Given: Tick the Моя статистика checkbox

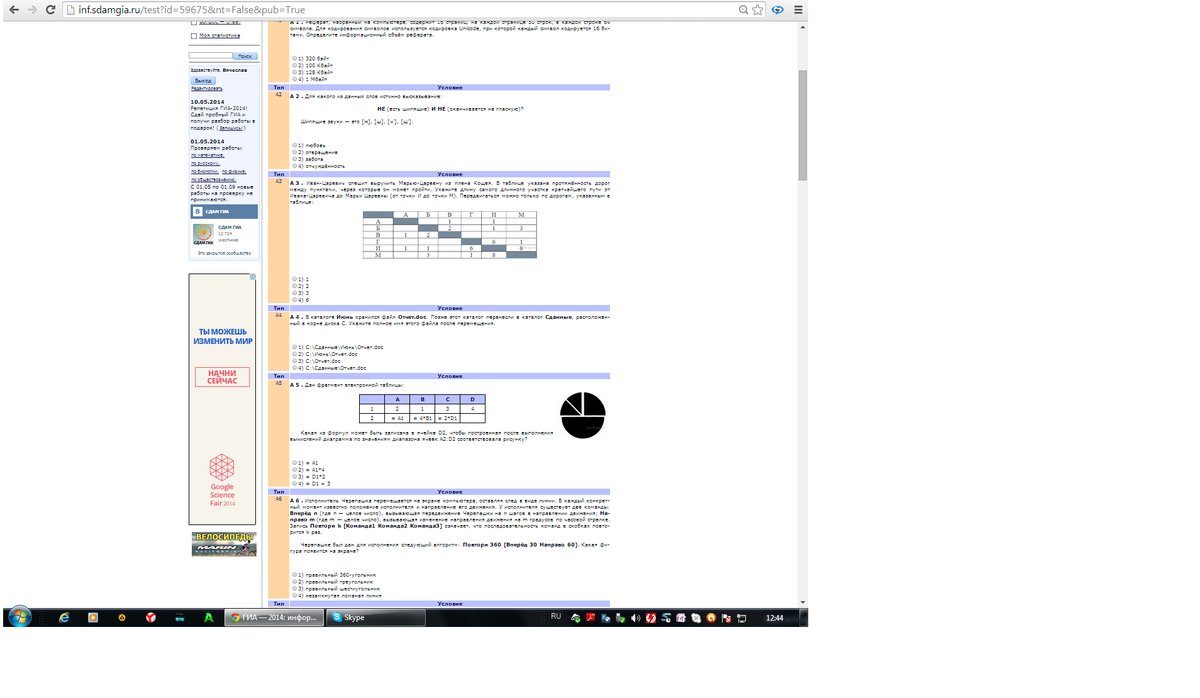Looking at the screenshot, I should [194, 36].
